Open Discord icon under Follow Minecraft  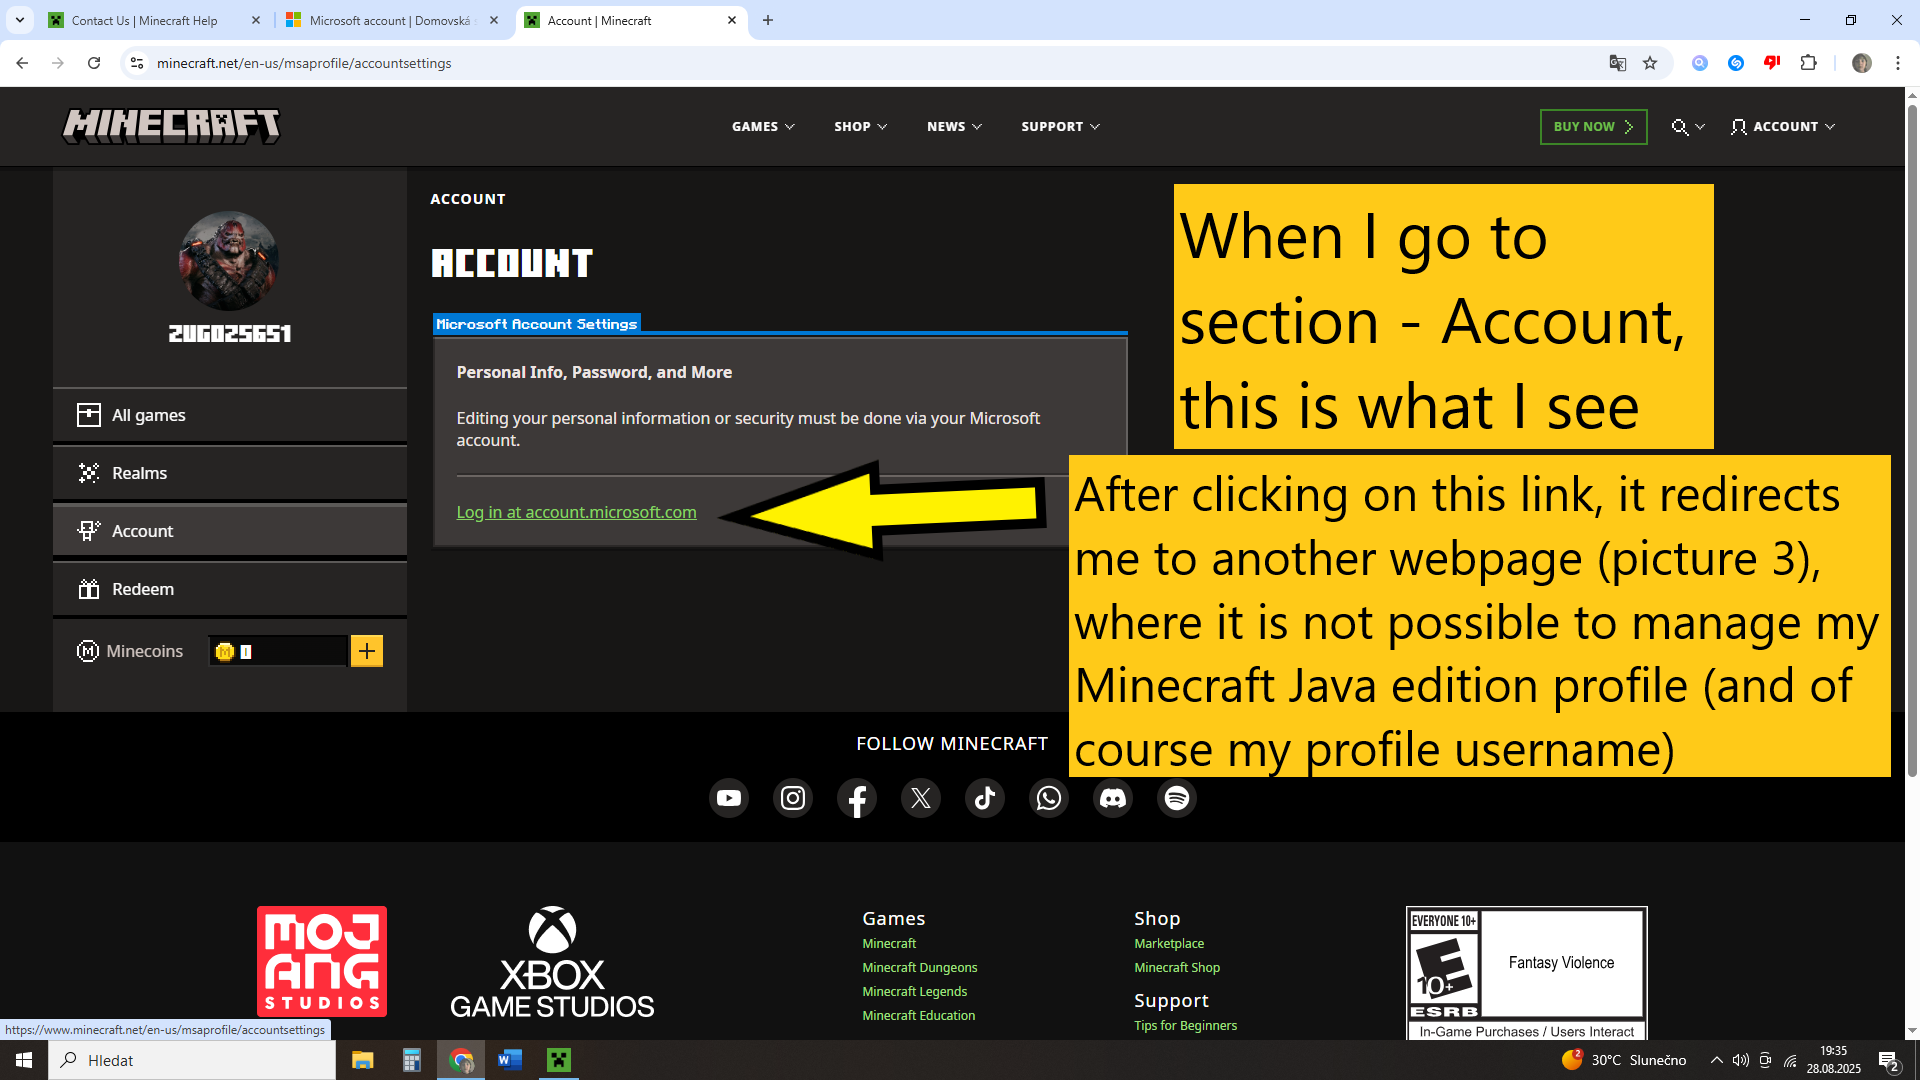pyautogui.click(x=1113, y=798)
